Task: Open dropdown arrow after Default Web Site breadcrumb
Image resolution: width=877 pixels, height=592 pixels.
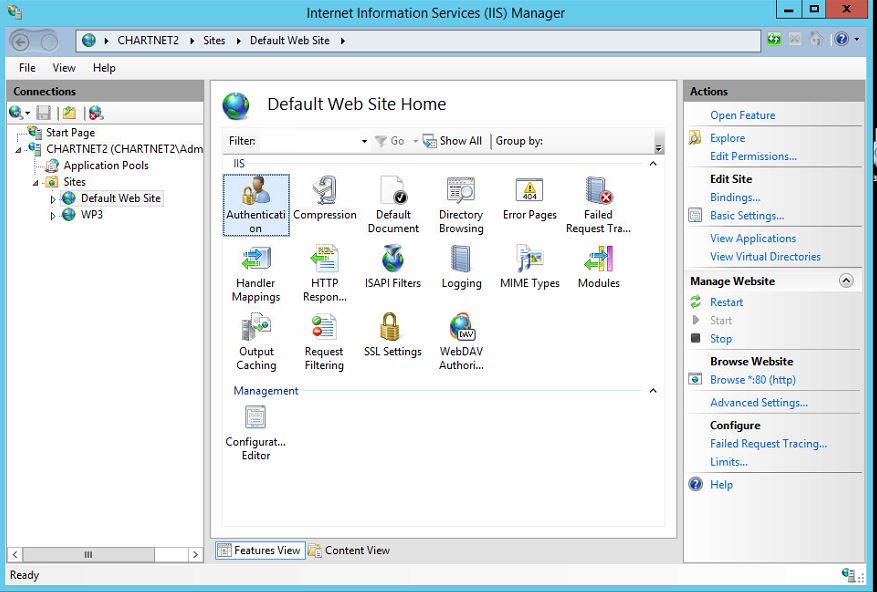Action: click(342, 41)
